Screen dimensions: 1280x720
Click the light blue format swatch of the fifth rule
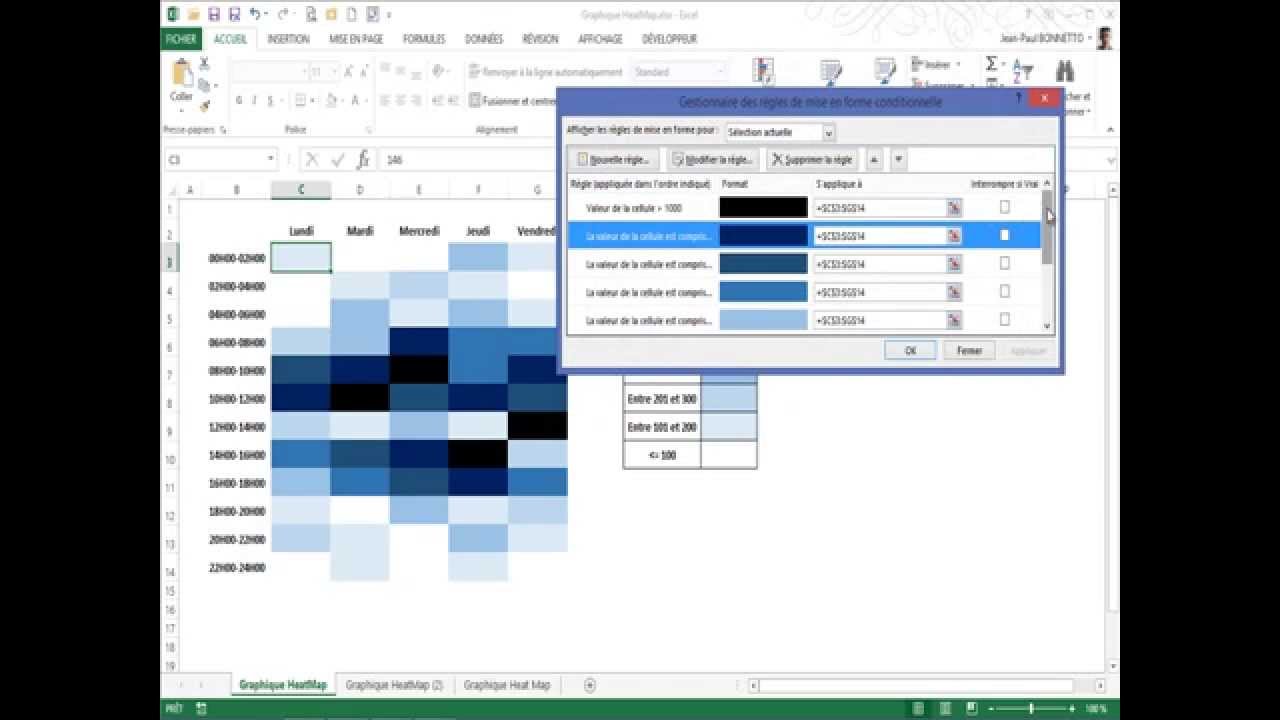[763, 320]
